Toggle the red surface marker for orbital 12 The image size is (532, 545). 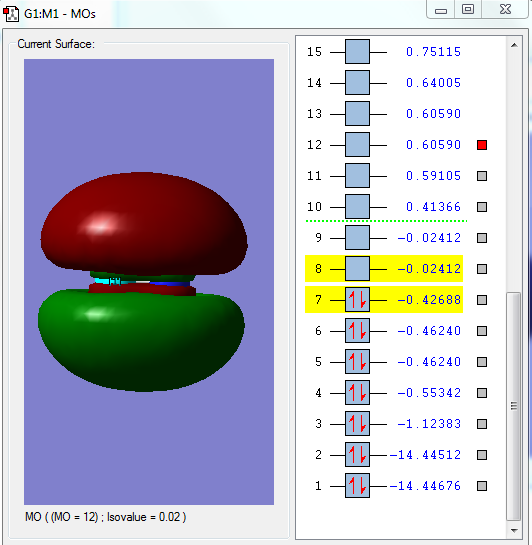click(x=482, y=145)
